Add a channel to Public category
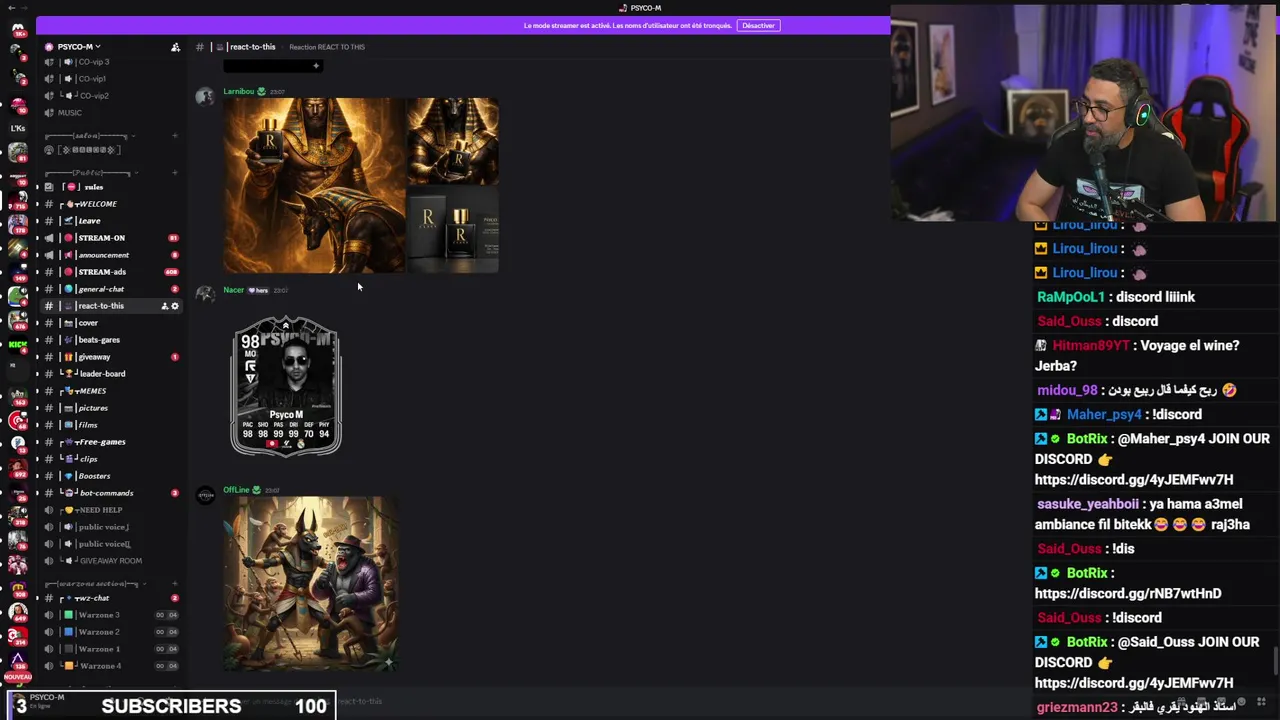Screen dimensions: 1280x720 (x=175, y=172)
